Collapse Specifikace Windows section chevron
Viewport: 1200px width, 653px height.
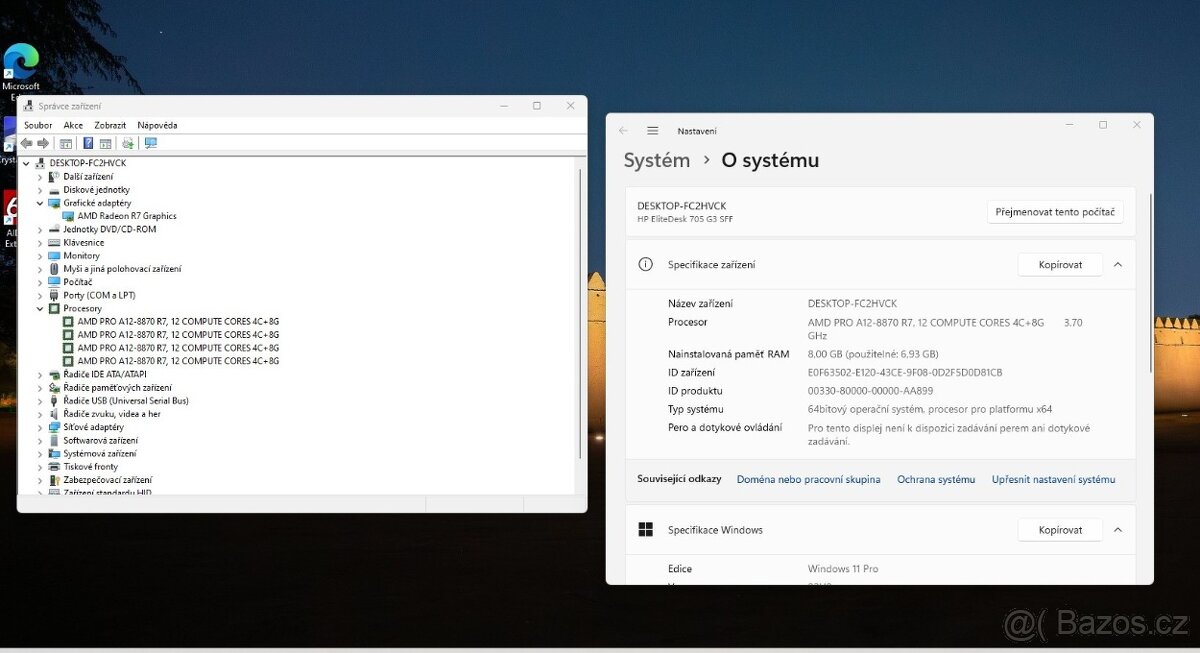[x=1118, y=530]
